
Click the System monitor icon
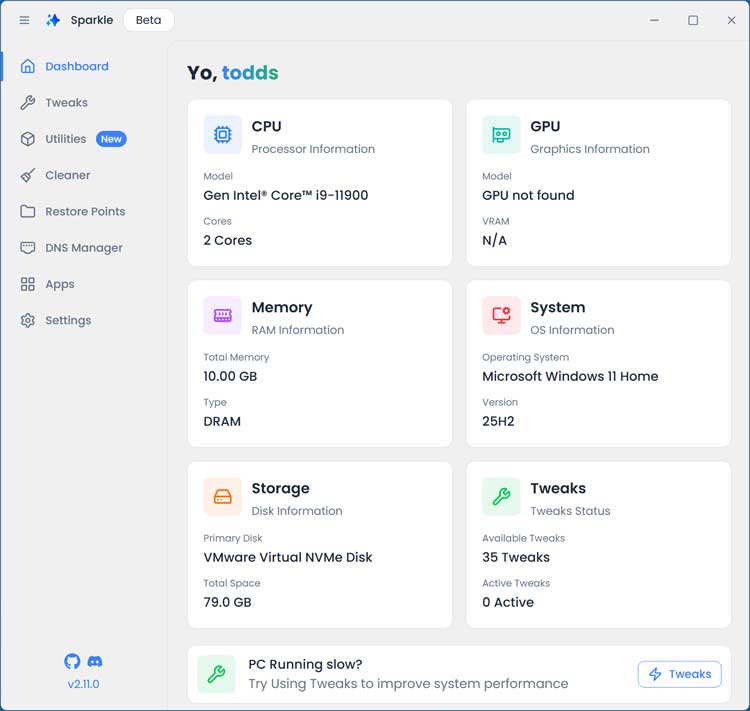[x=501, y=315]
